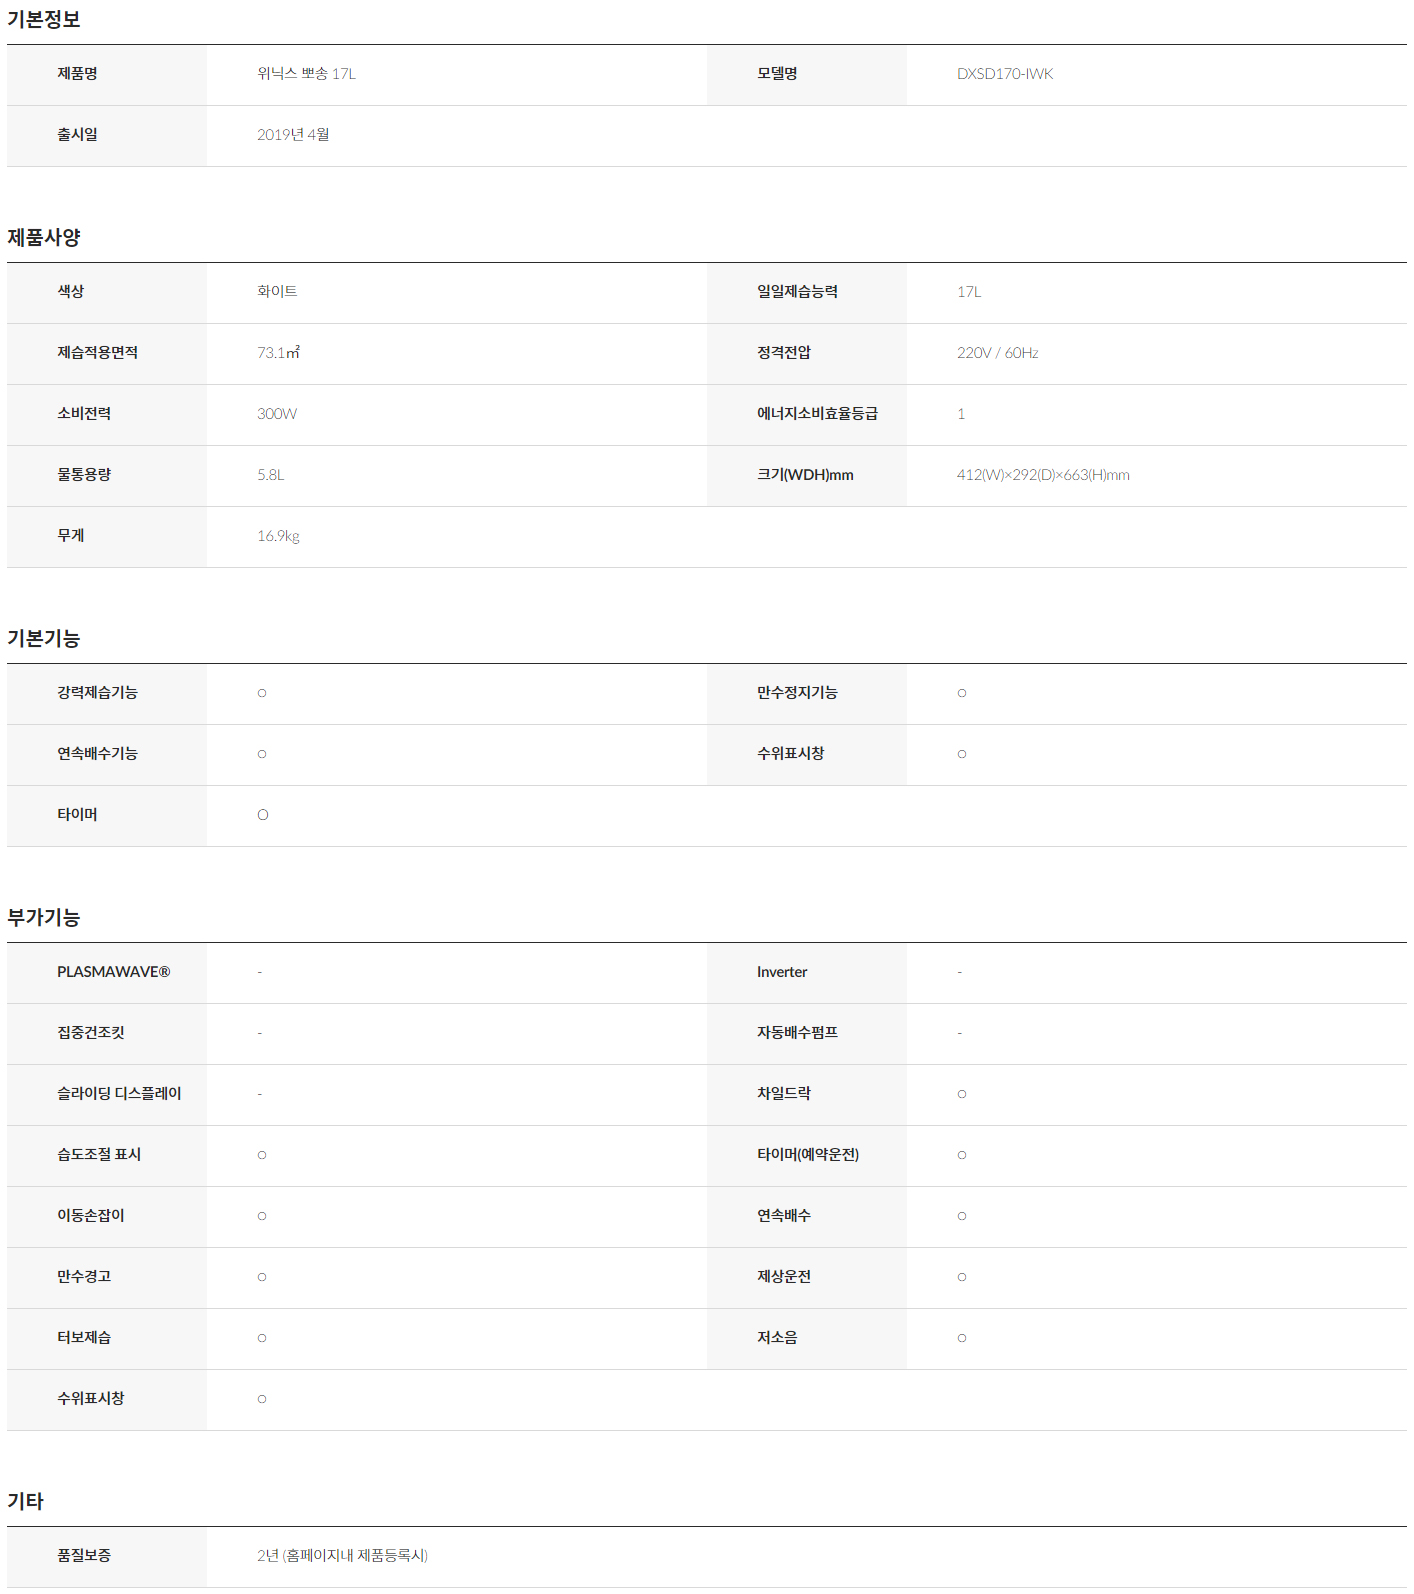Select the product name value 위닉스 뽀송 17L

pyautogui.click(x=306, y=74)
